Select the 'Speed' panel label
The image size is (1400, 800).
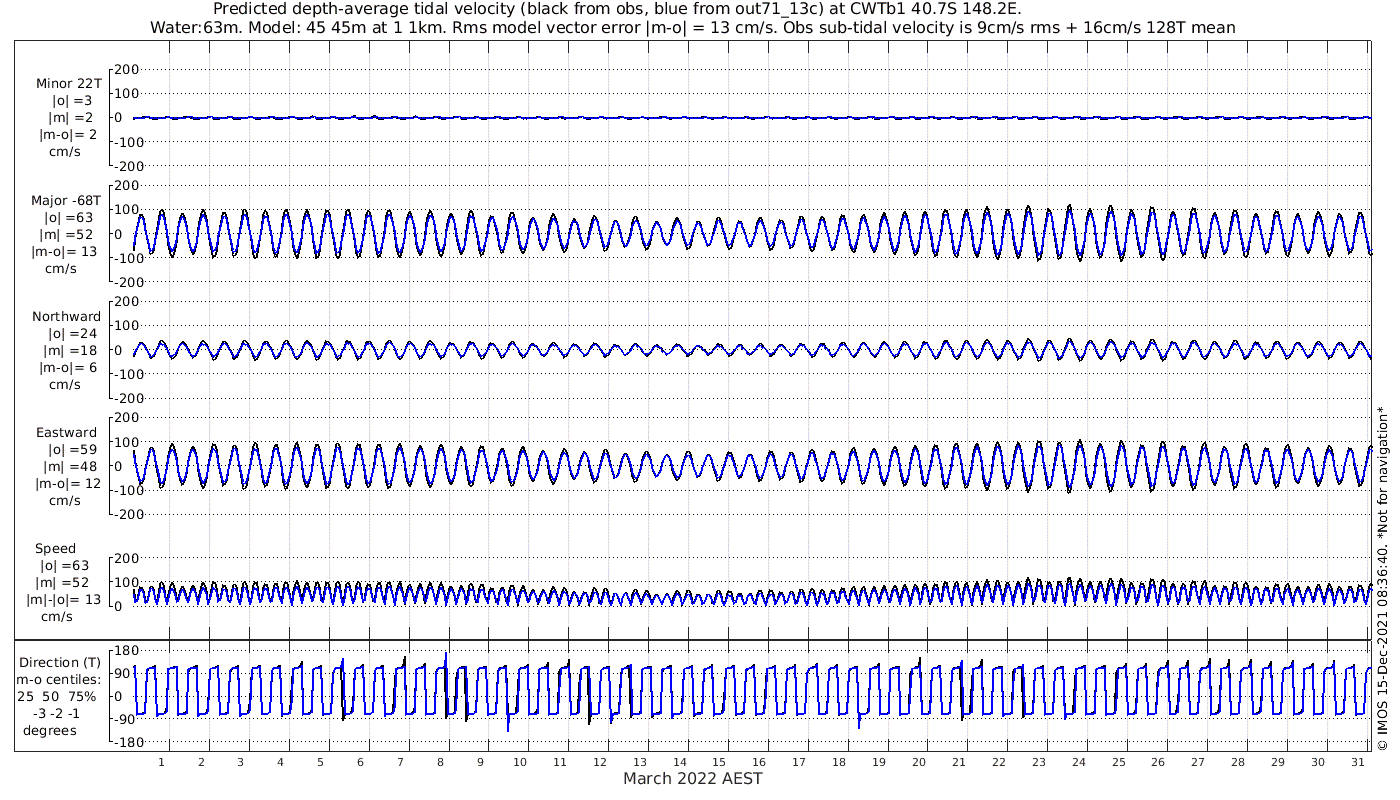coord(55,549)
